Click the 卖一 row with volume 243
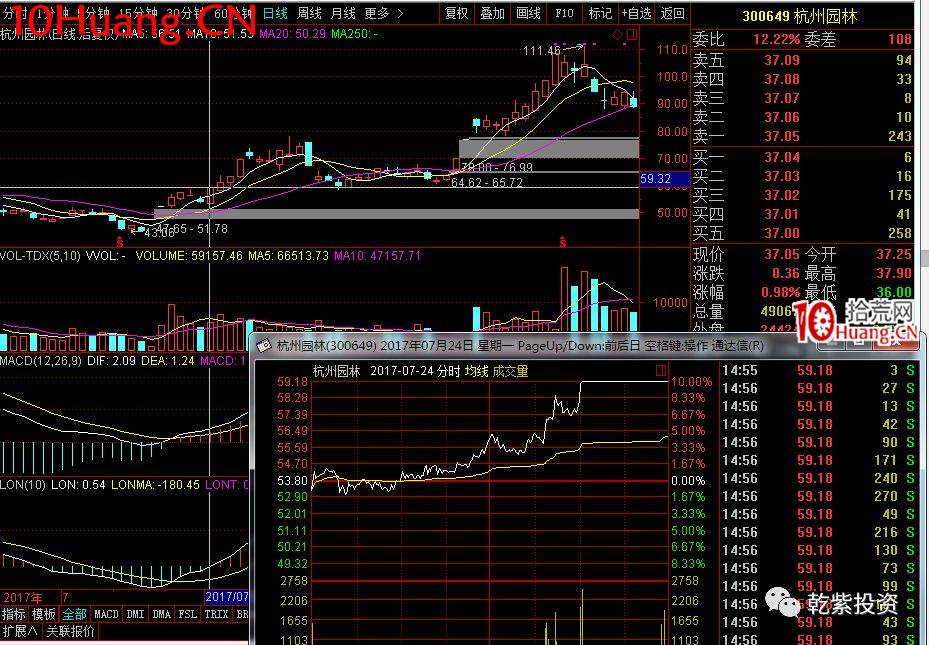Viewport: 929px width, 645px height. pos(802,136)
